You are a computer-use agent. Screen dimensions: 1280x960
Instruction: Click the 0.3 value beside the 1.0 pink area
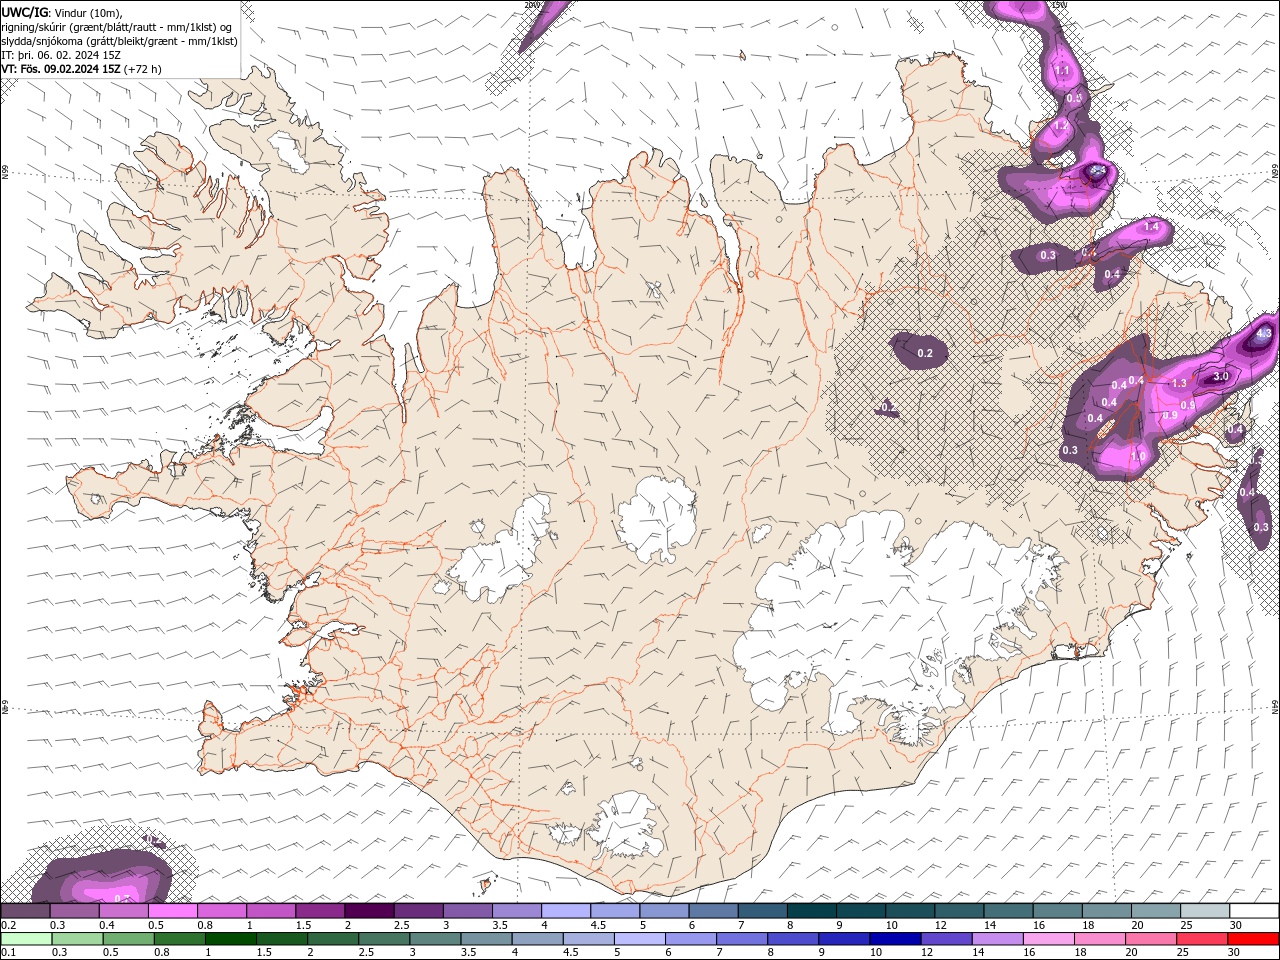click(x=1070, y=450)
